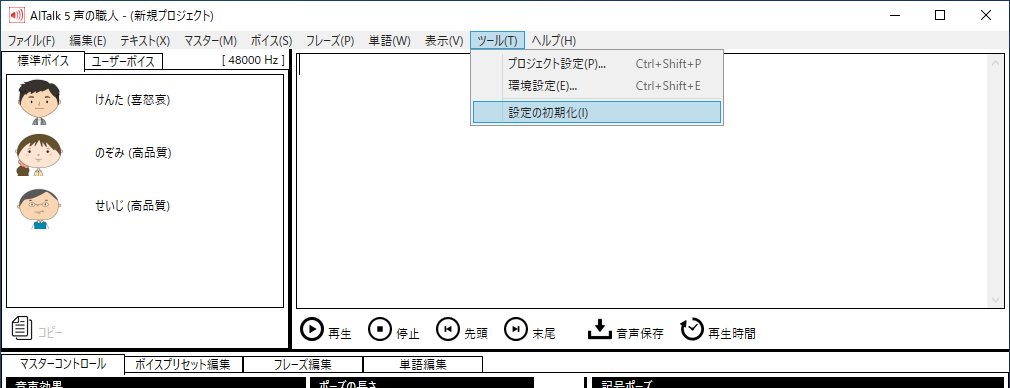The height and width of the screenshot is (388, 1010).
Task: Open the マスター(M) menu
Action: (211, 41)
